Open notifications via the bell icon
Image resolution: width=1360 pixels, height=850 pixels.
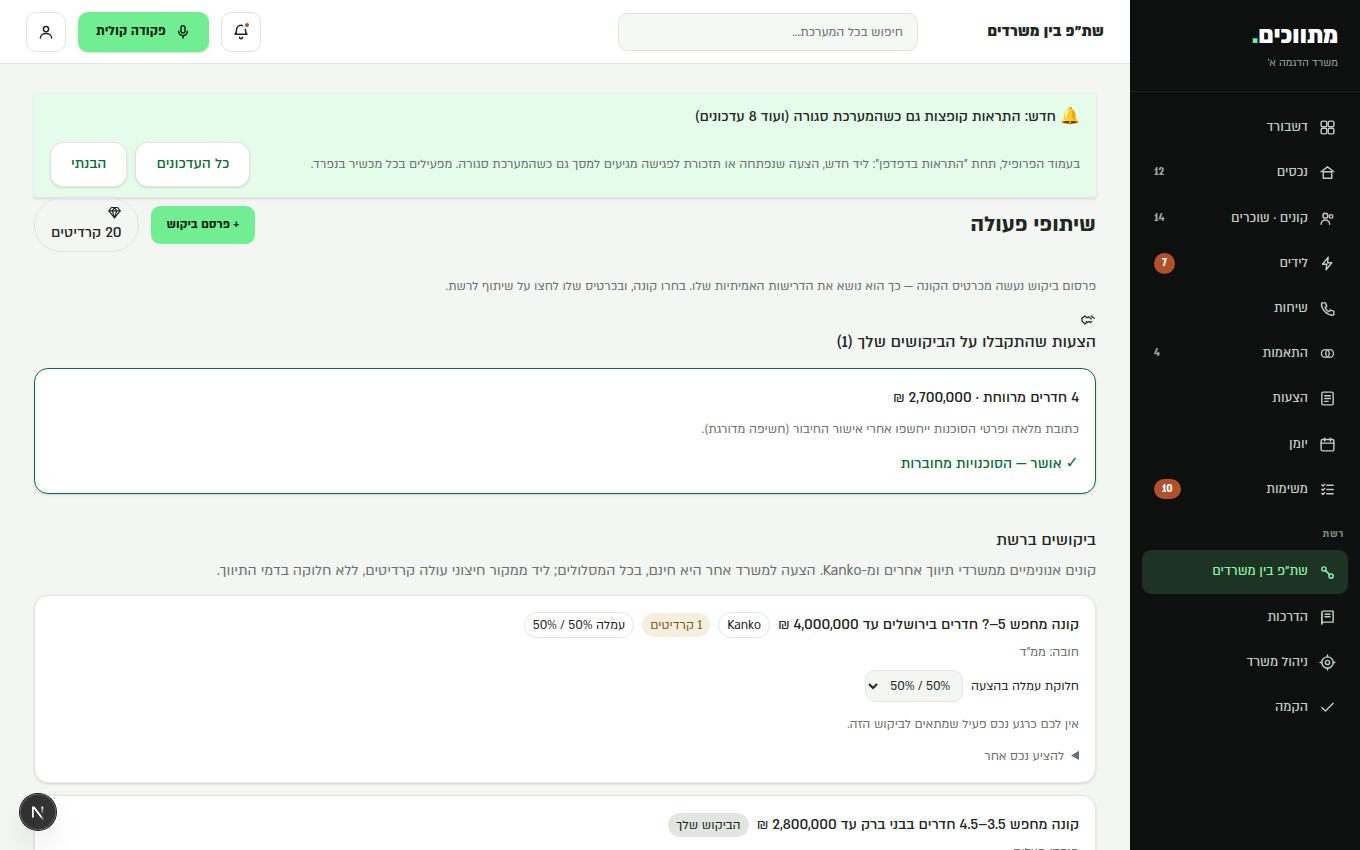[x=241, y=32]
